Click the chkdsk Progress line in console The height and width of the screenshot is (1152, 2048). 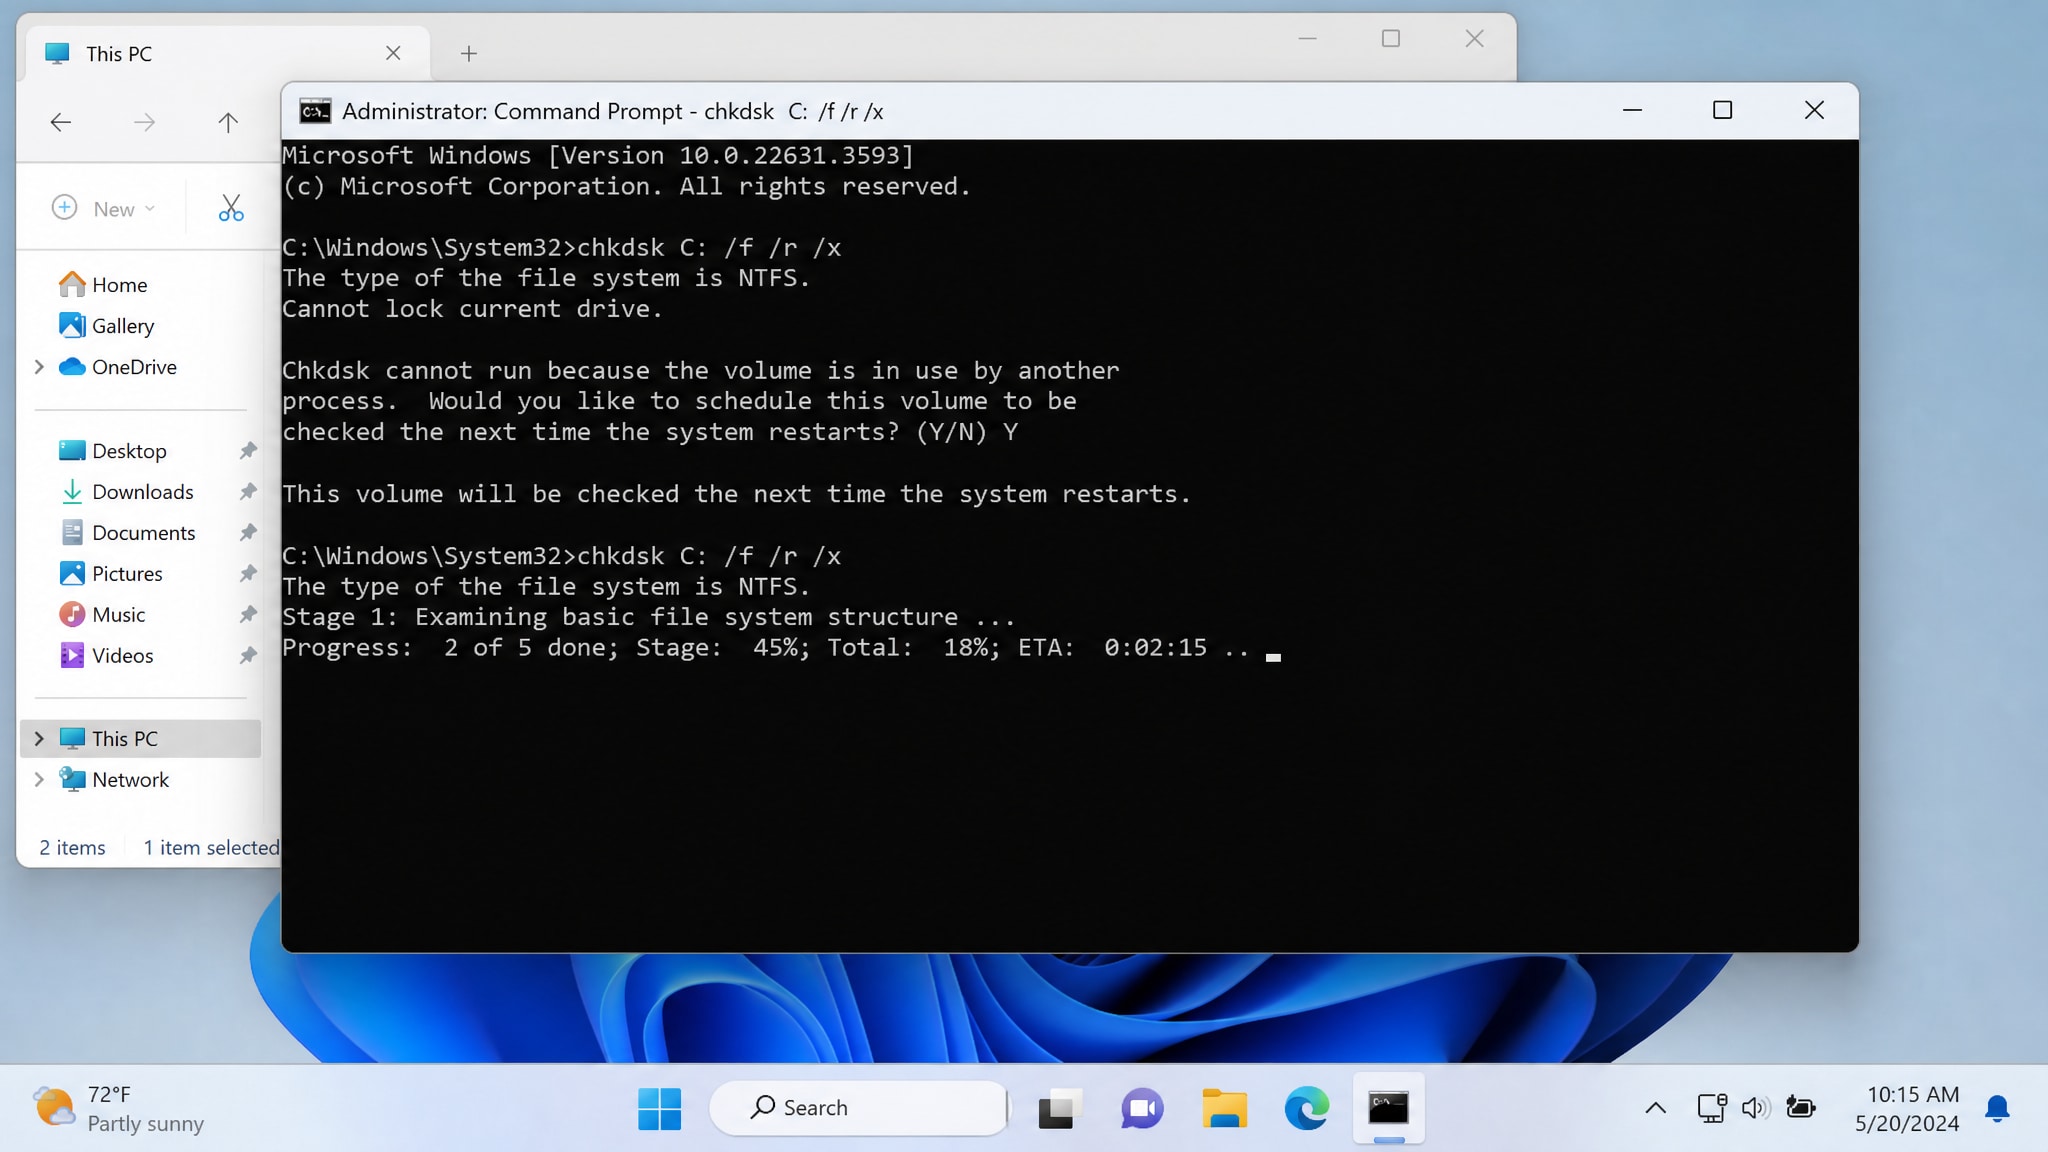(x=766, y=648)
